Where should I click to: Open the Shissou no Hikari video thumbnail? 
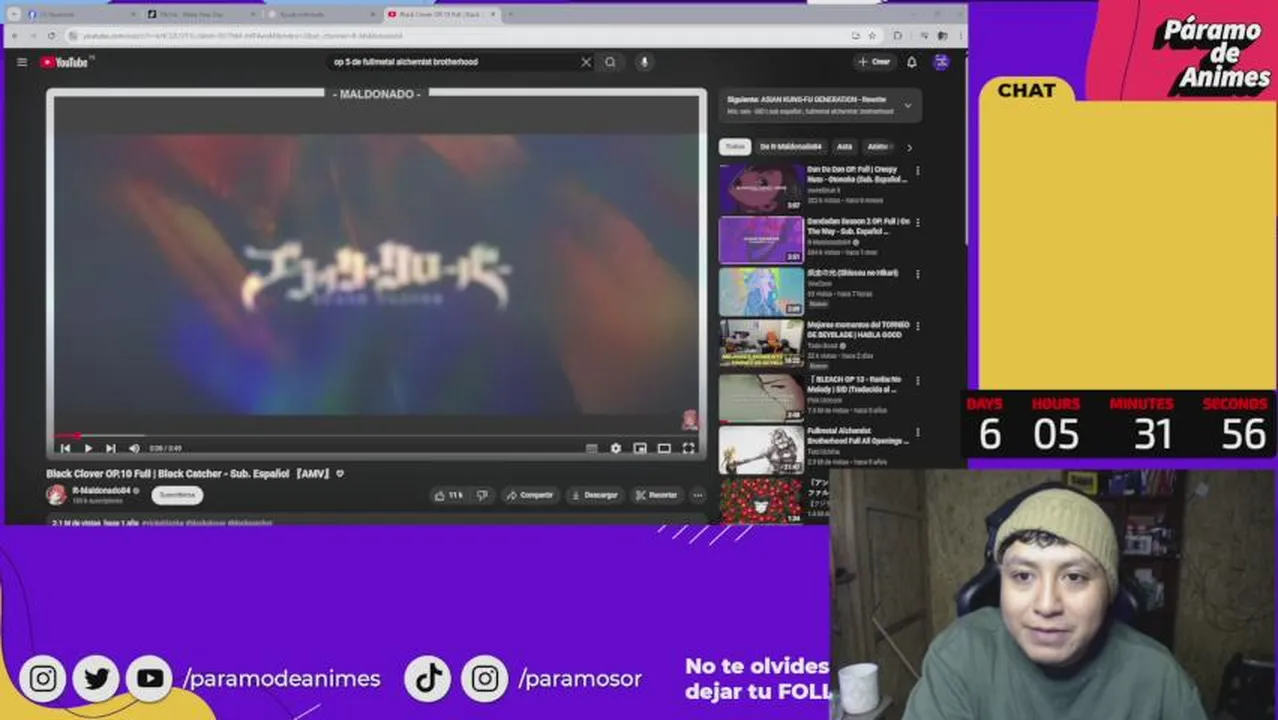tap(761, 291)
